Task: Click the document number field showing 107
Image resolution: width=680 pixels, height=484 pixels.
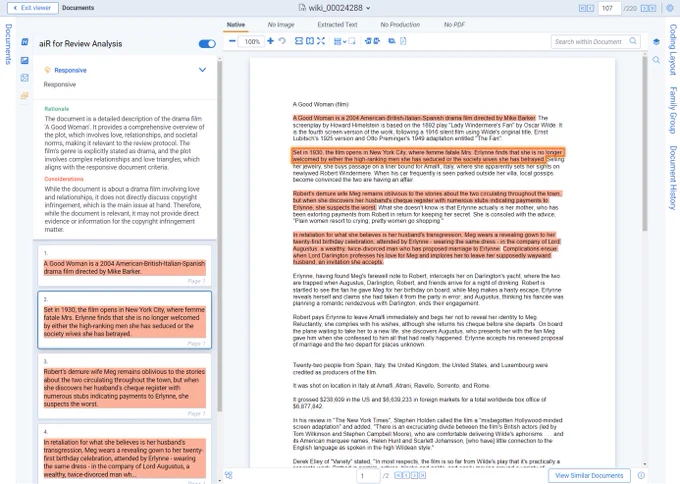Action: (609, 8)
